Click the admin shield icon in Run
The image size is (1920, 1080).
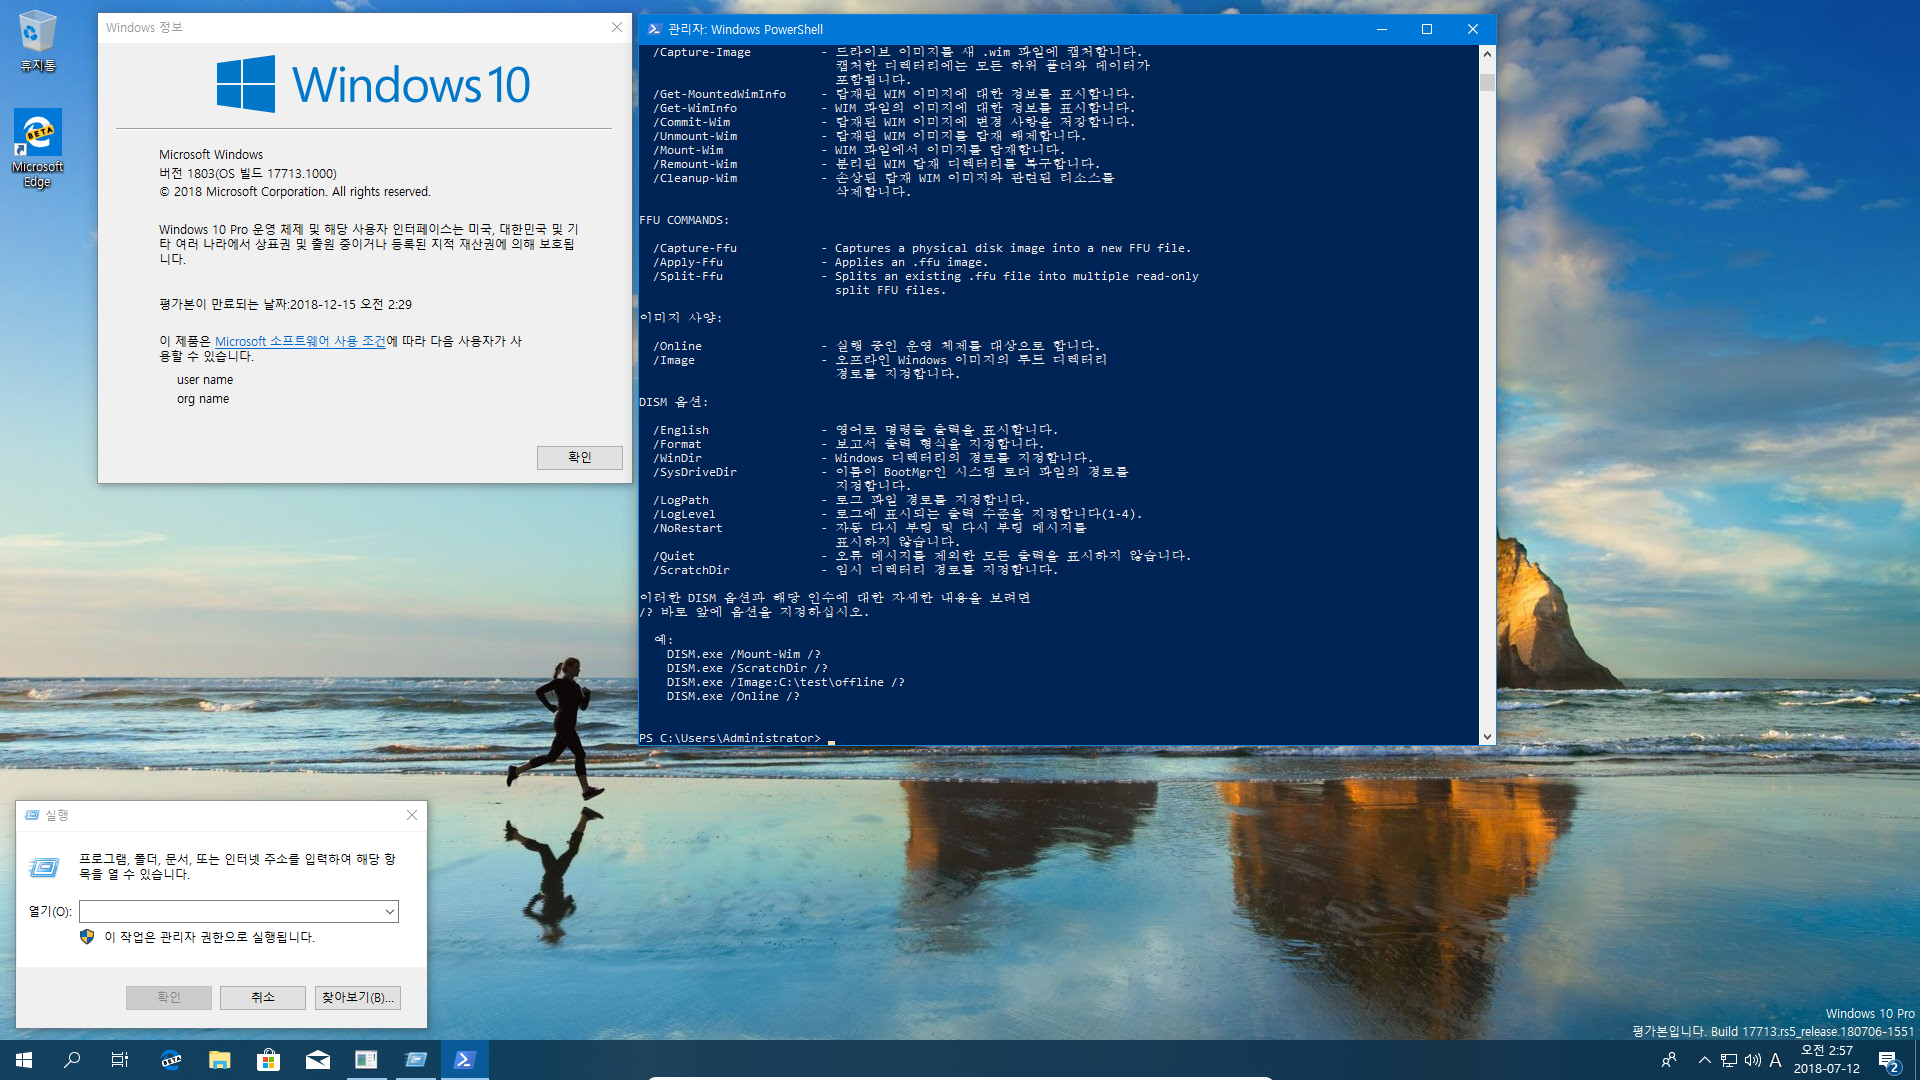(87, 937)
